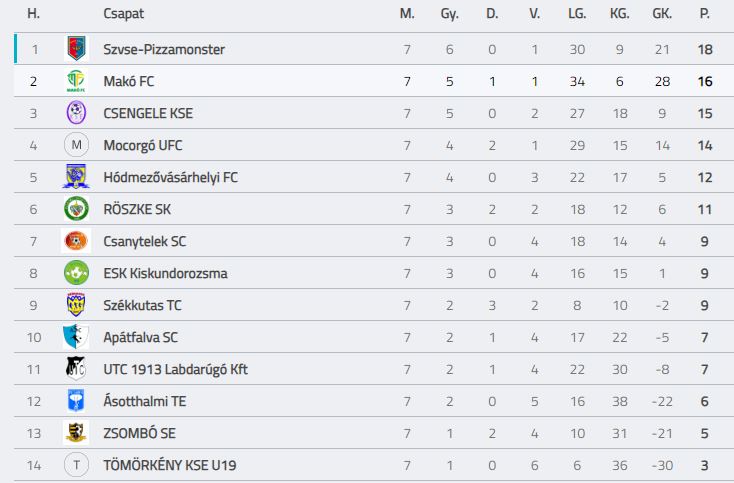Open the Ásotthalmi TE team link
Screen dimensions: 734x483
144,401
